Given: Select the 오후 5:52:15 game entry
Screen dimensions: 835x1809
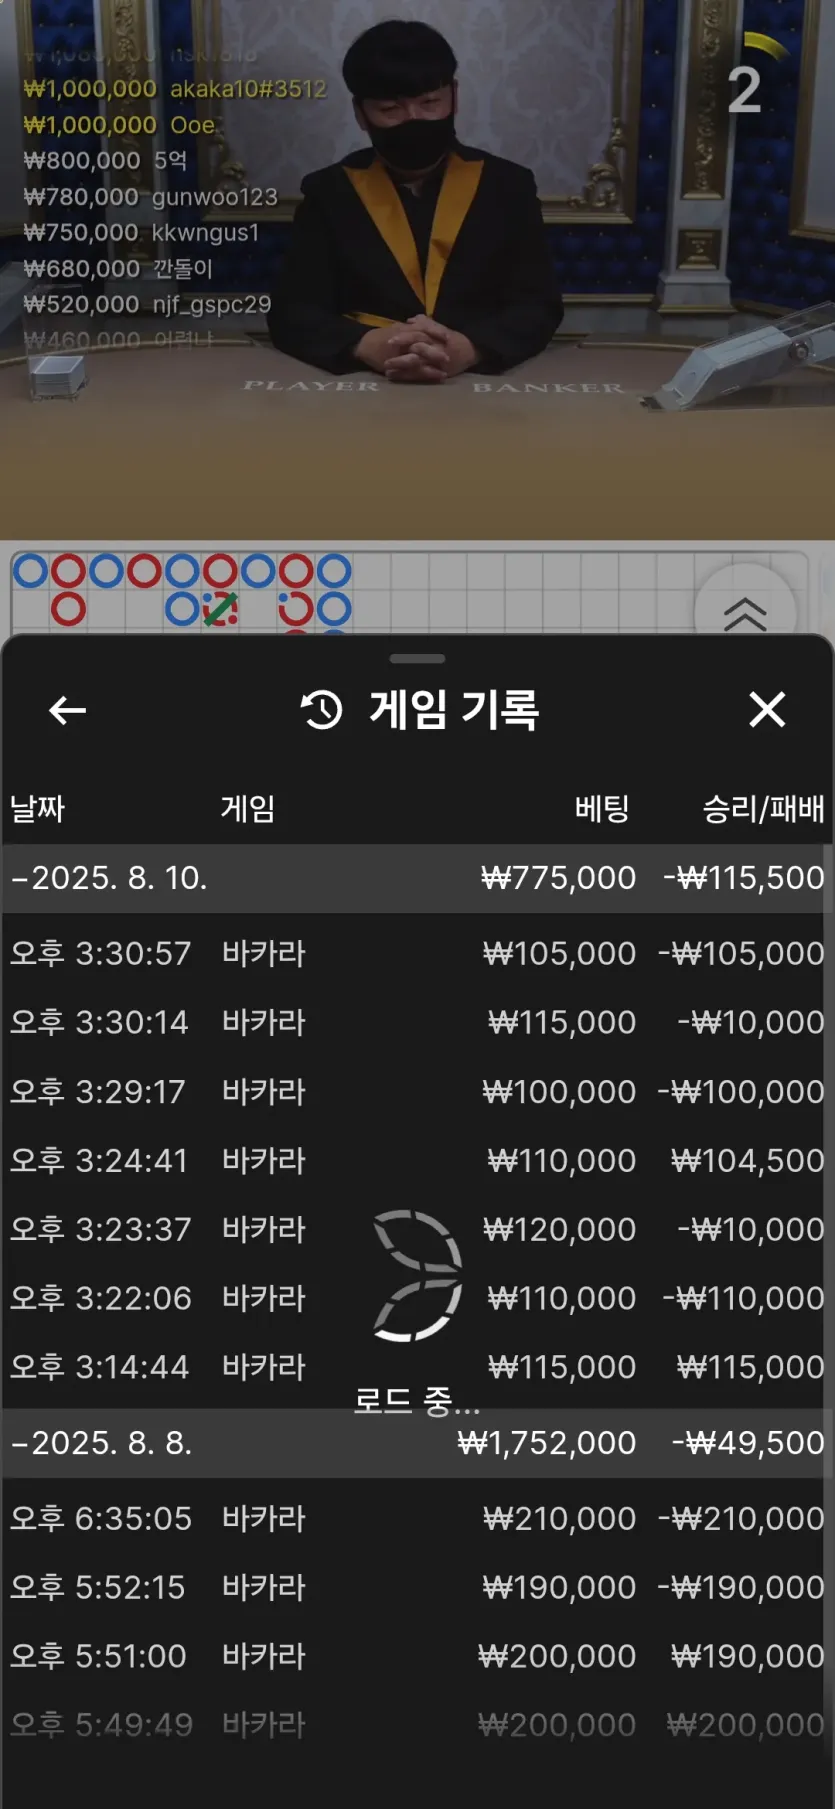Looking at the screenshot, I should pyautogui.click(x=416, y=1587).
